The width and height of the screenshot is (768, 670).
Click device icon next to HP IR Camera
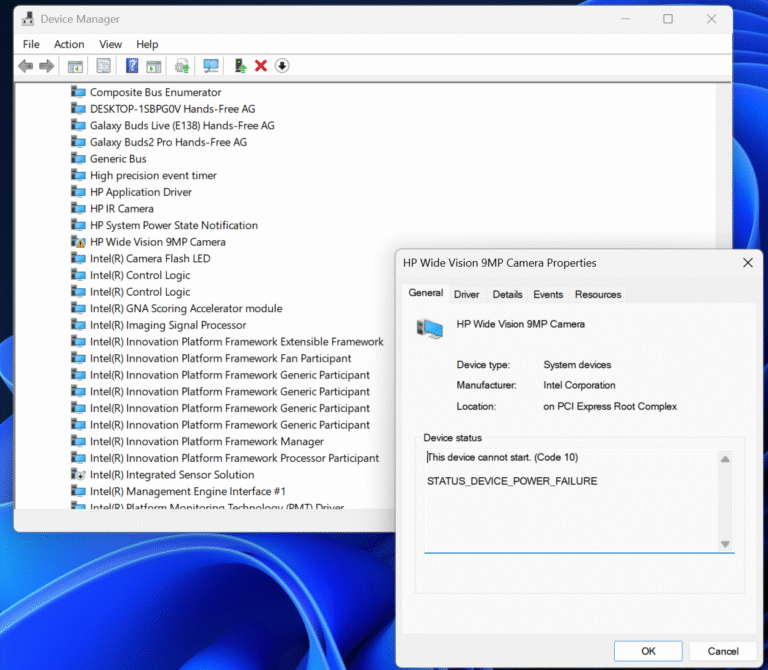78,209
